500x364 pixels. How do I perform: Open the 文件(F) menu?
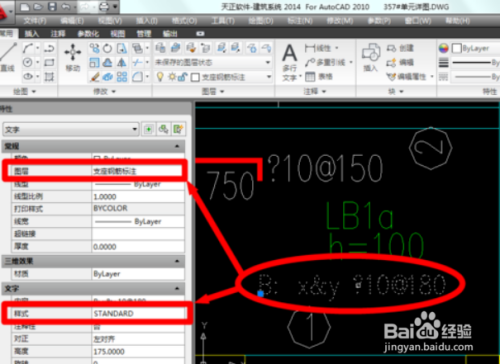(x=35, y=21)
